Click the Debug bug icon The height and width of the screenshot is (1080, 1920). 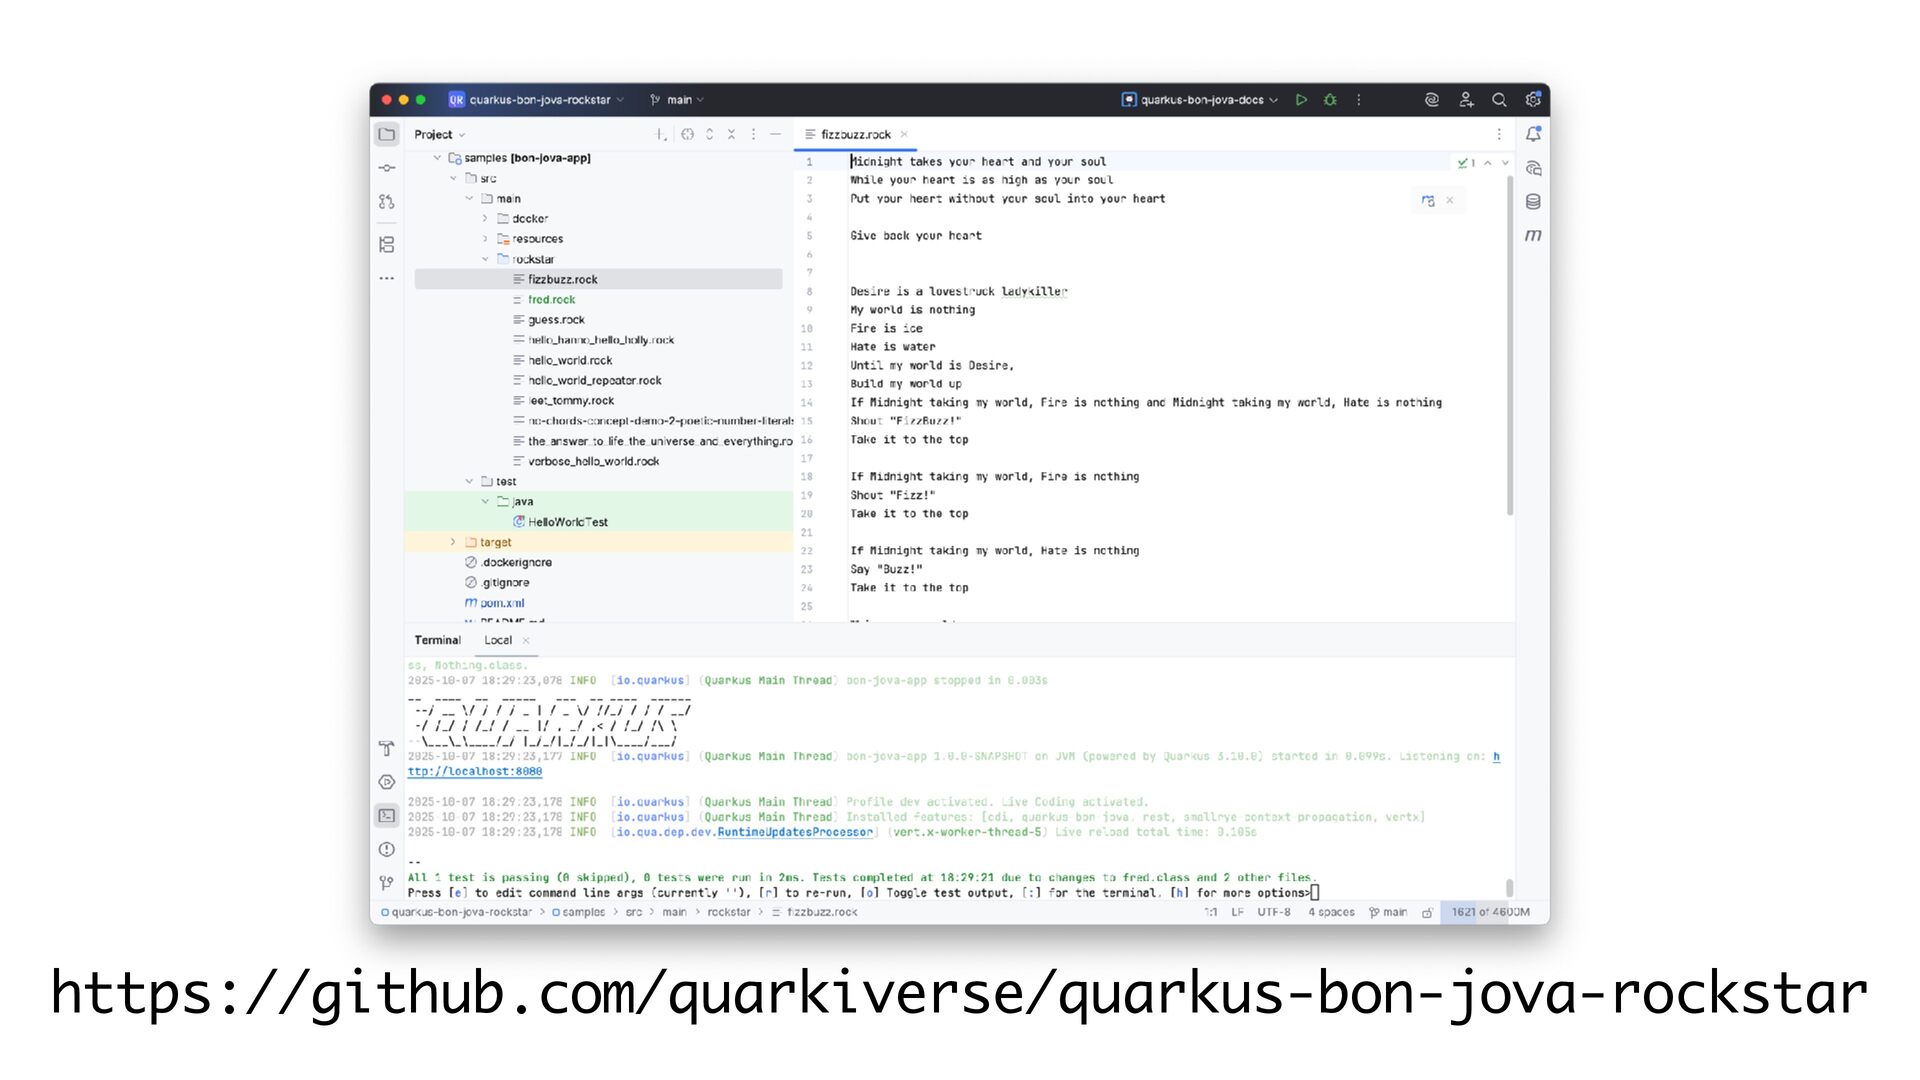(1330, 100)
